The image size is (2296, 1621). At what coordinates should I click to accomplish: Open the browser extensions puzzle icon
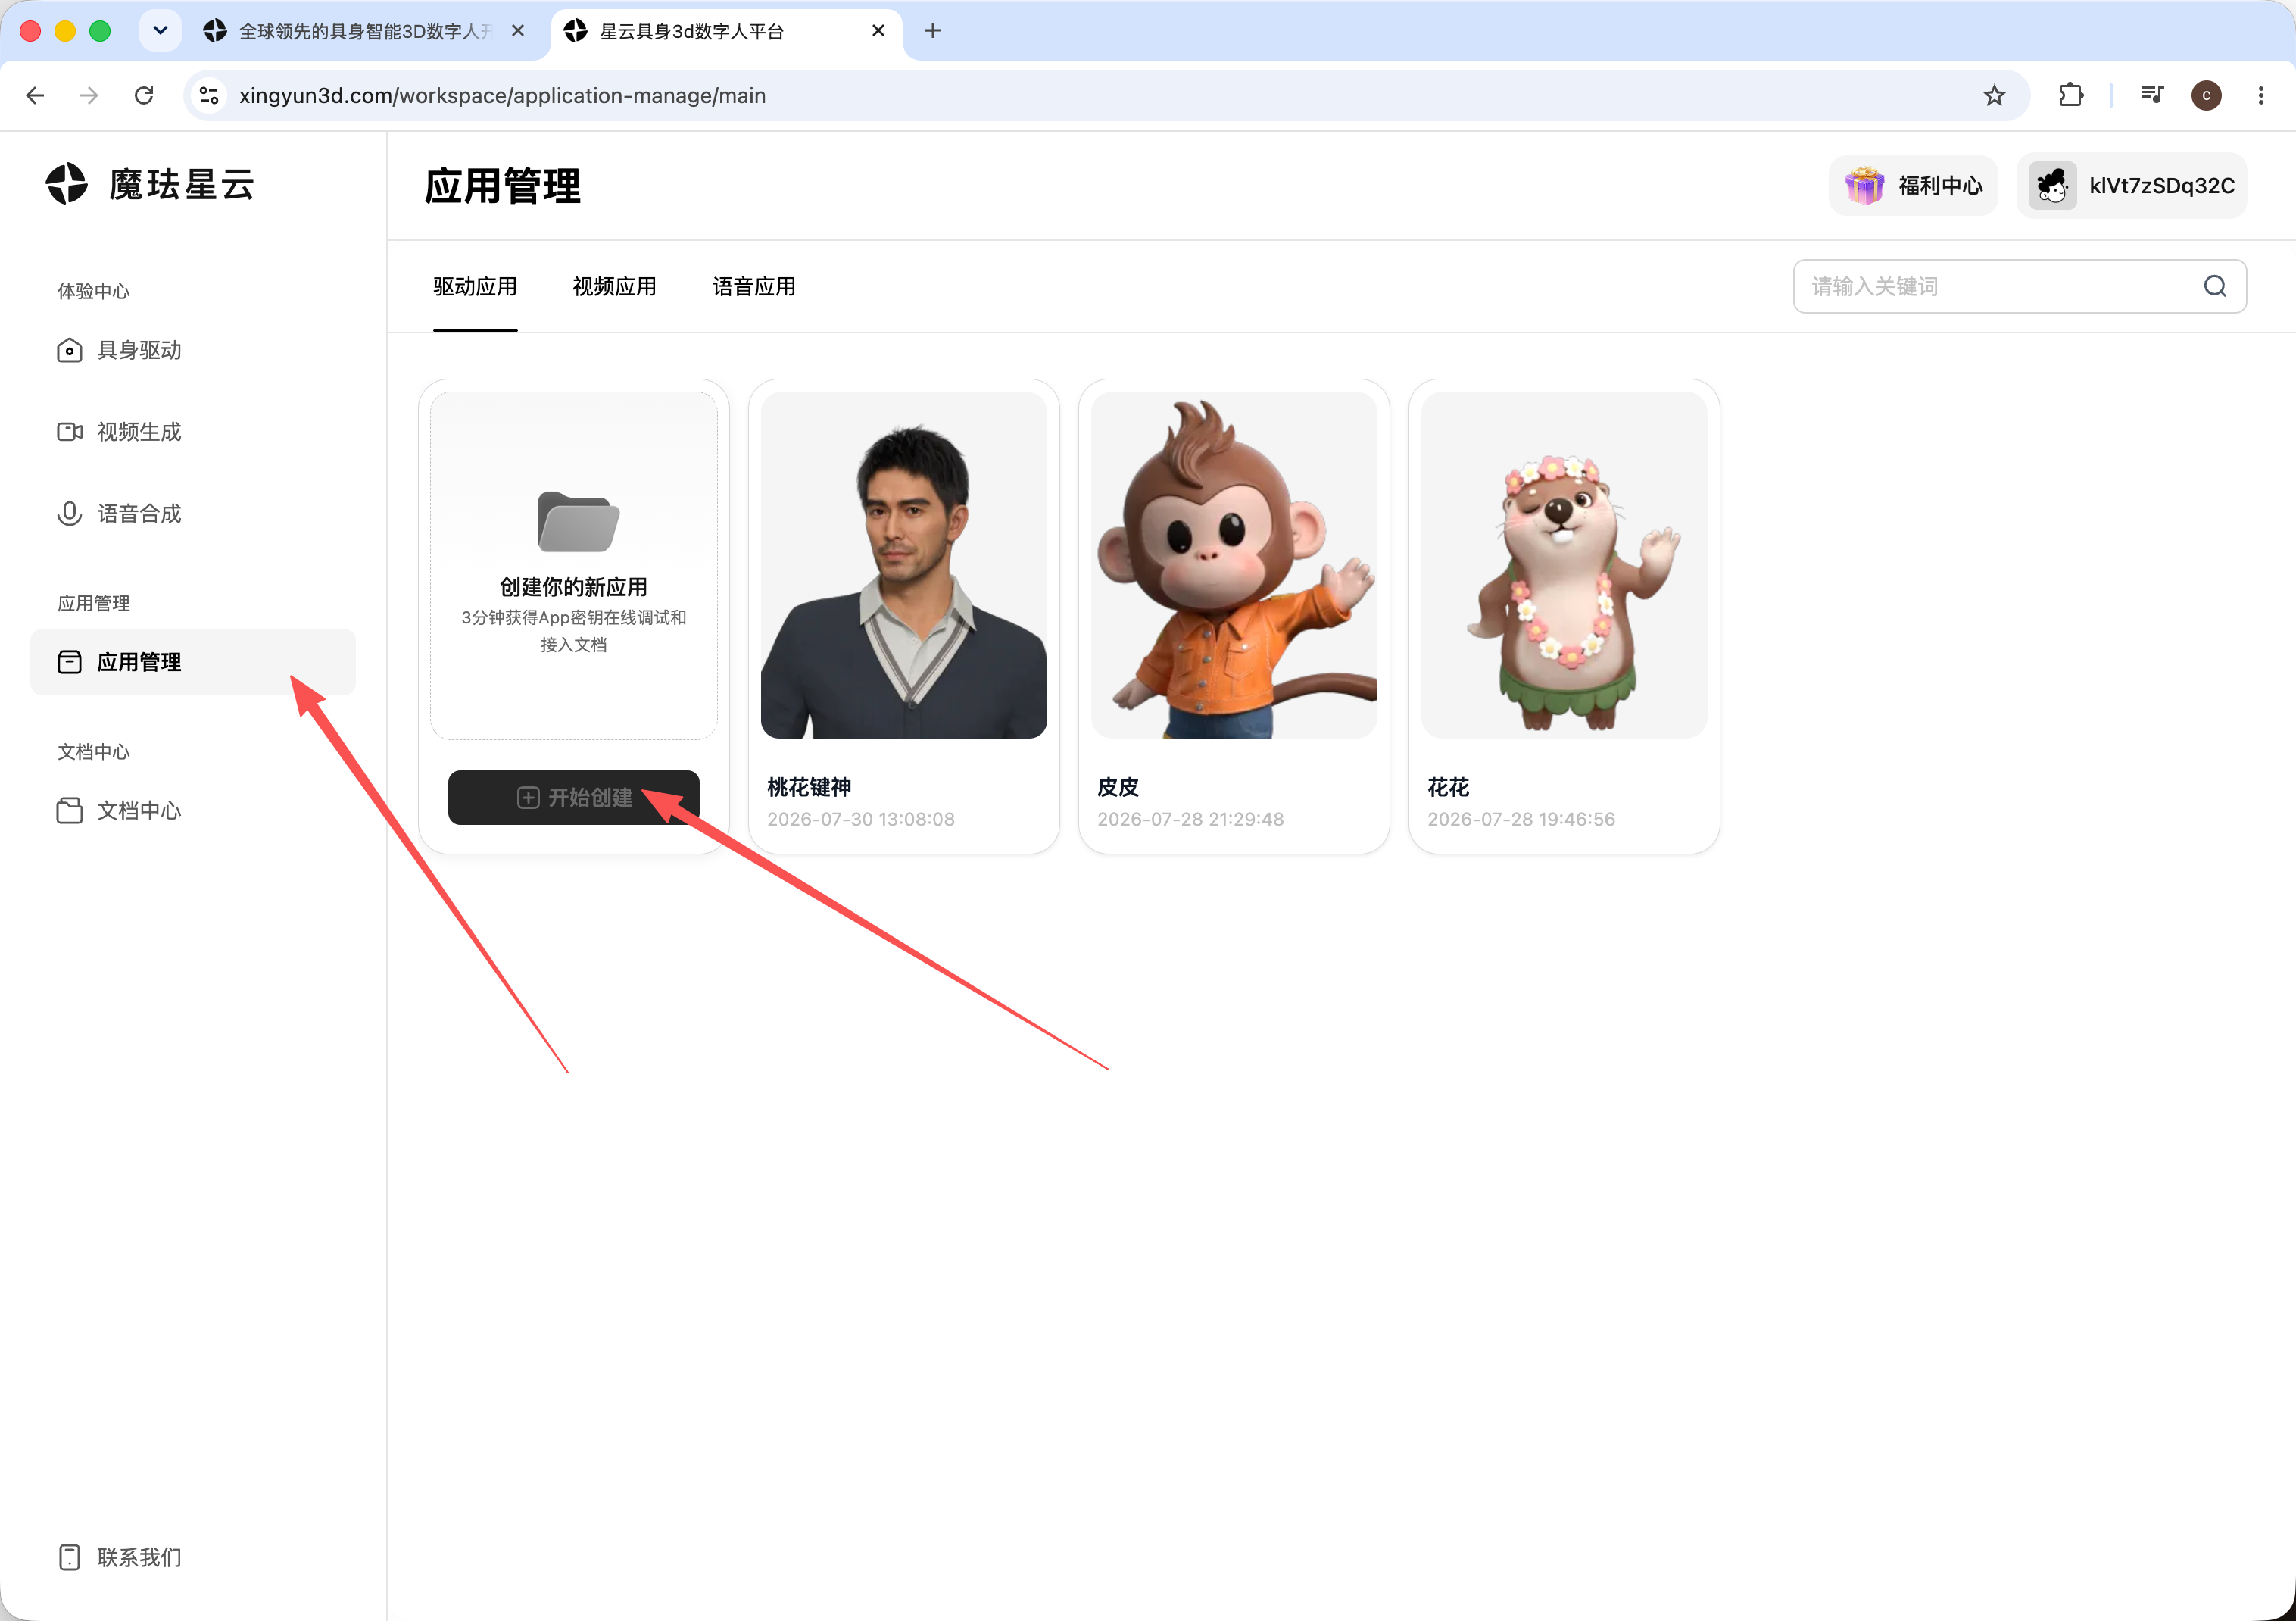coord(2071,95)
